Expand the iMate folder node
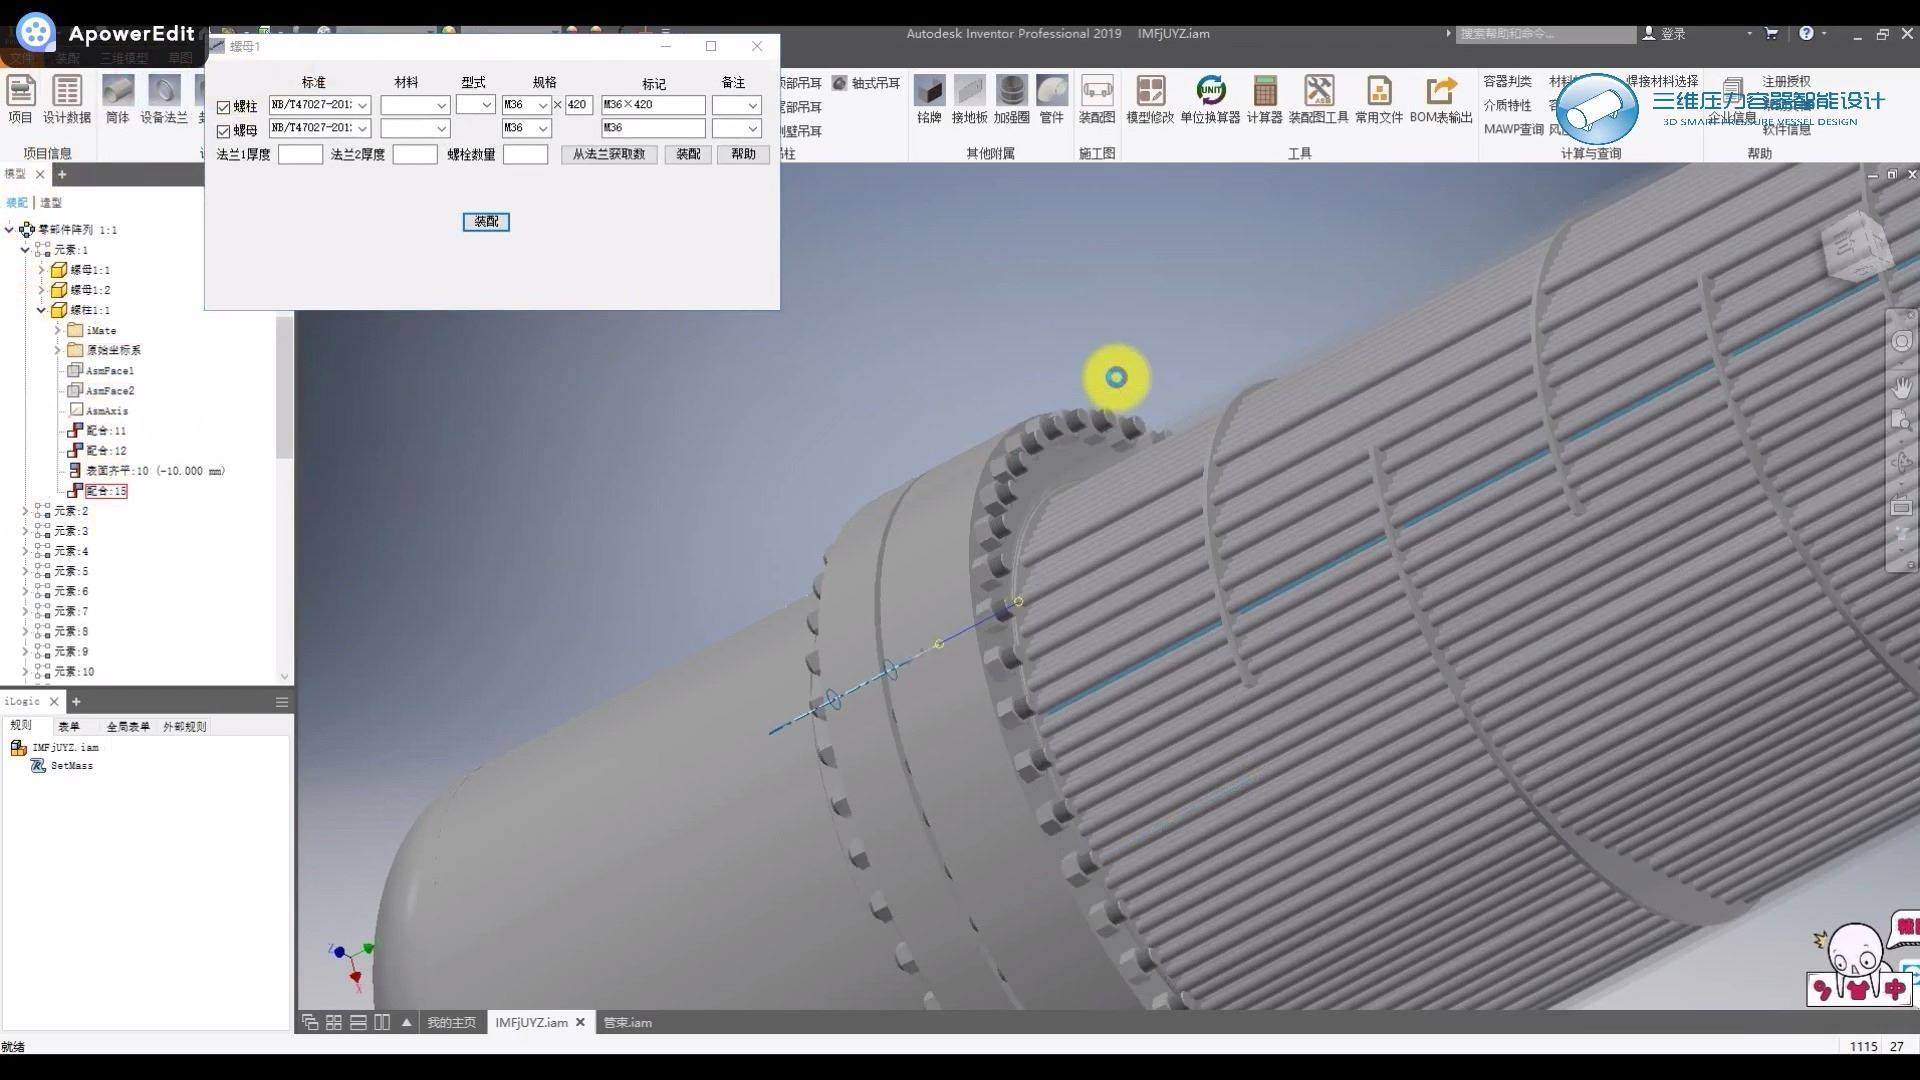Screen dimensions: 1920x1080 (x=57, y=330)
